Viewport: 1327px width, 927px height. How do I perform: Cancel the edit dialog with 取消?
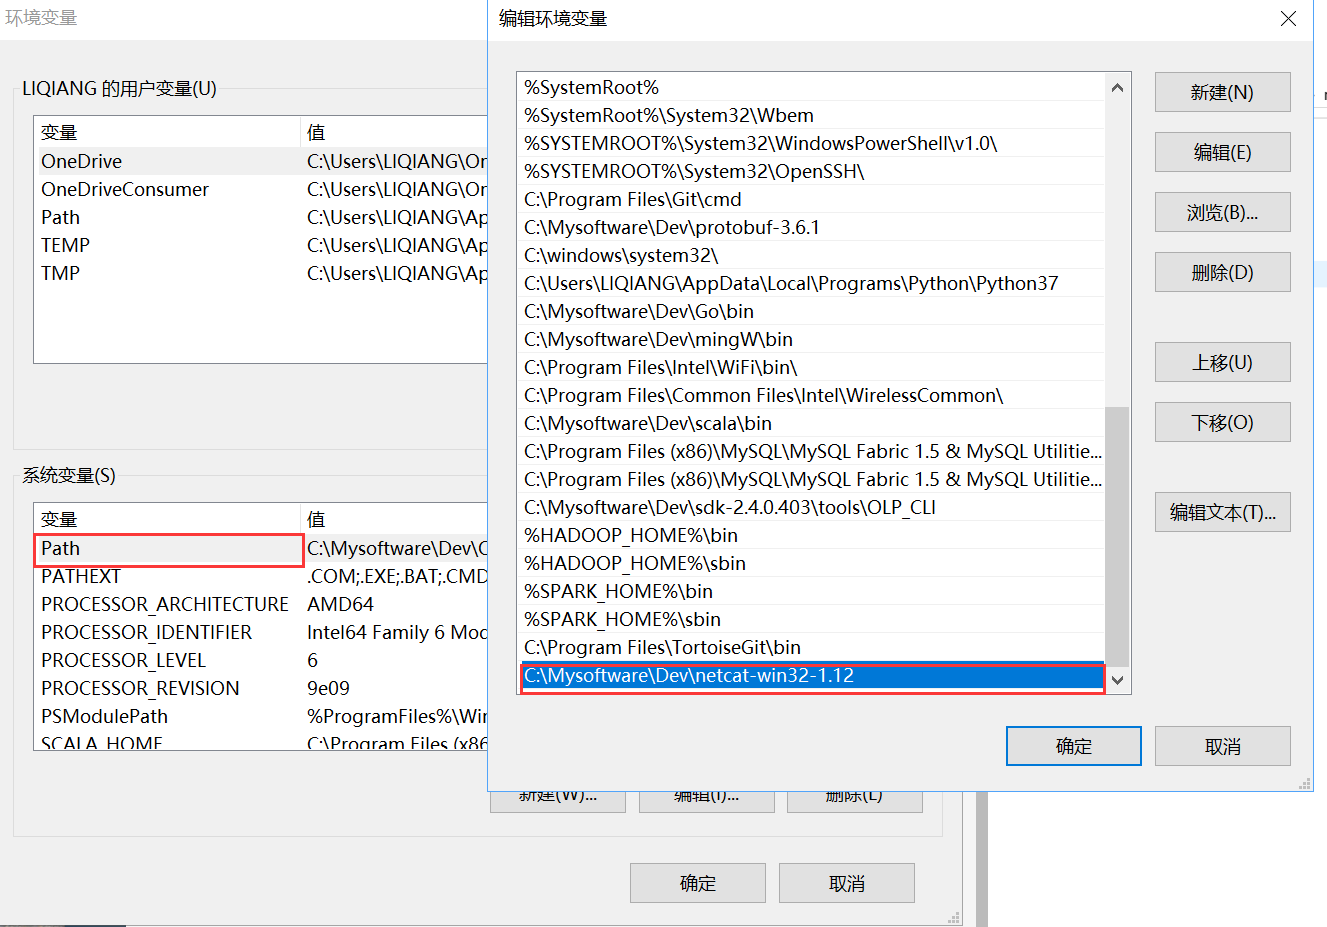coord(1222,745)
